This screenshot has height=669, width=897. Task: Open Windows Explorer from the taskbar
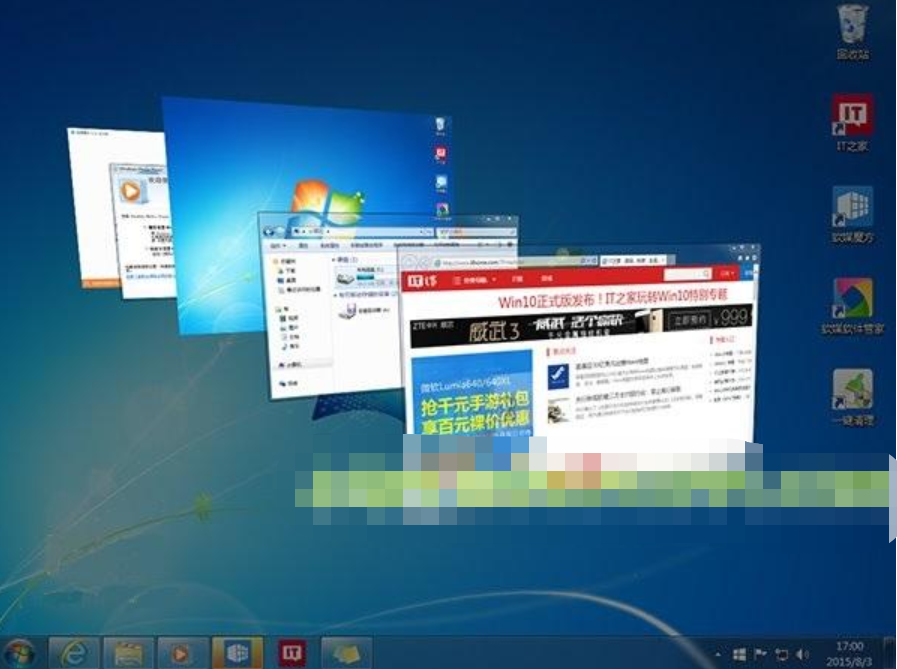pos(128,652)
